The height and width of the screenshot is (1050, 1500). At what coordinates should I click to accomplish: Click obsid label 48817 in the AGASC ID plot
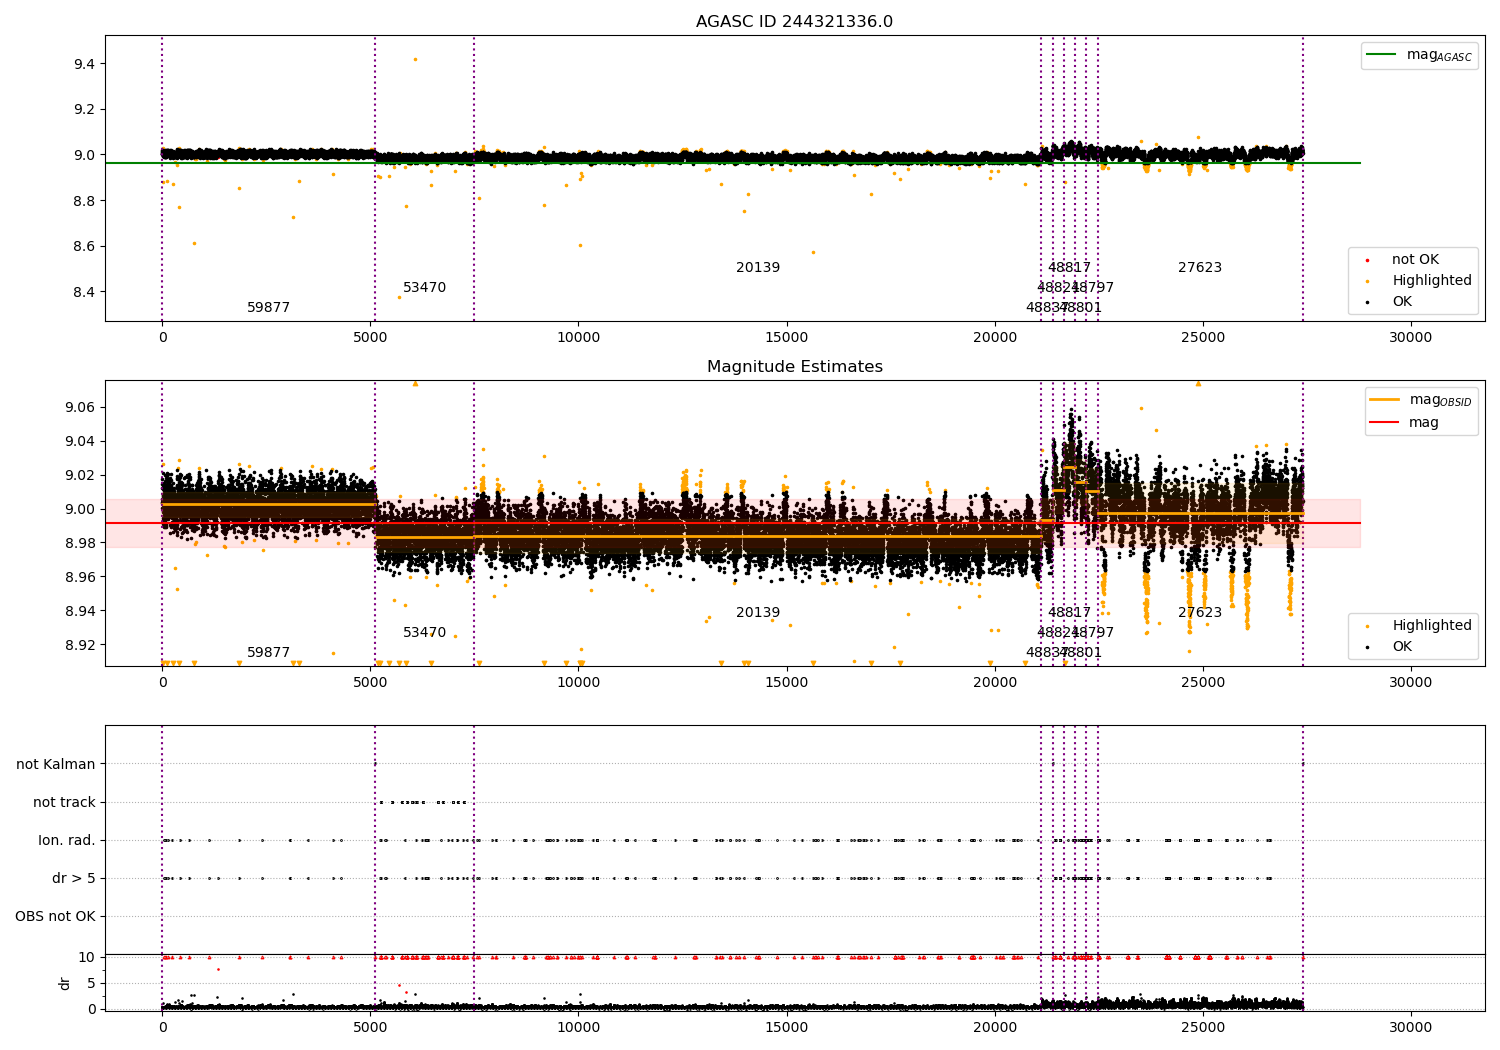point(1069,268)
